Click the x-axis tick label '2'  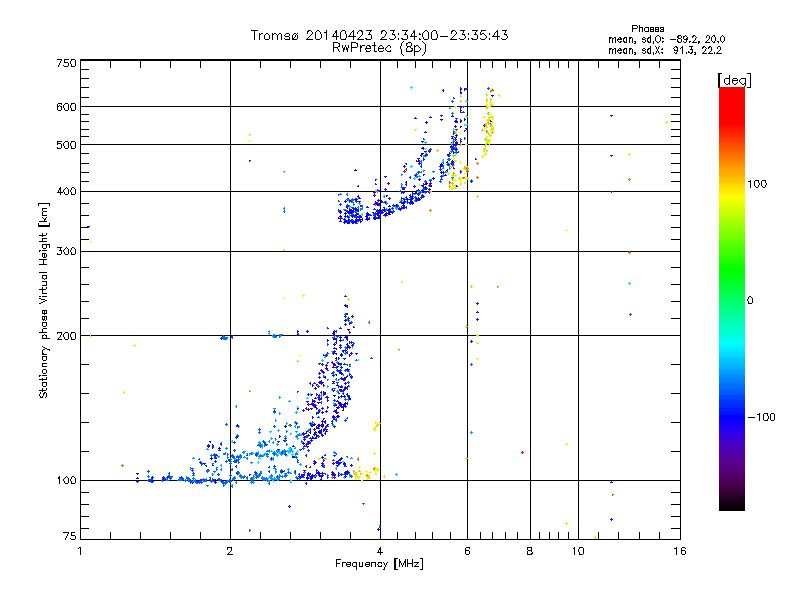point(230,551)
